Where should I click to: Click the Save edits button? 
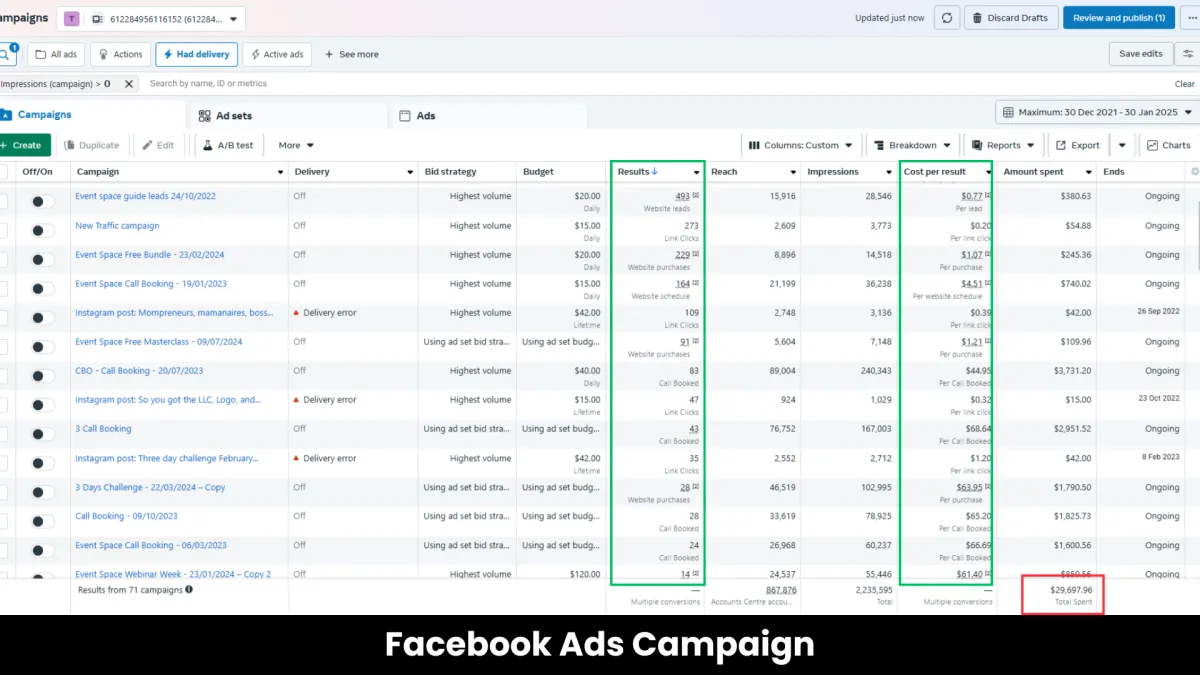click(1141, 54)
